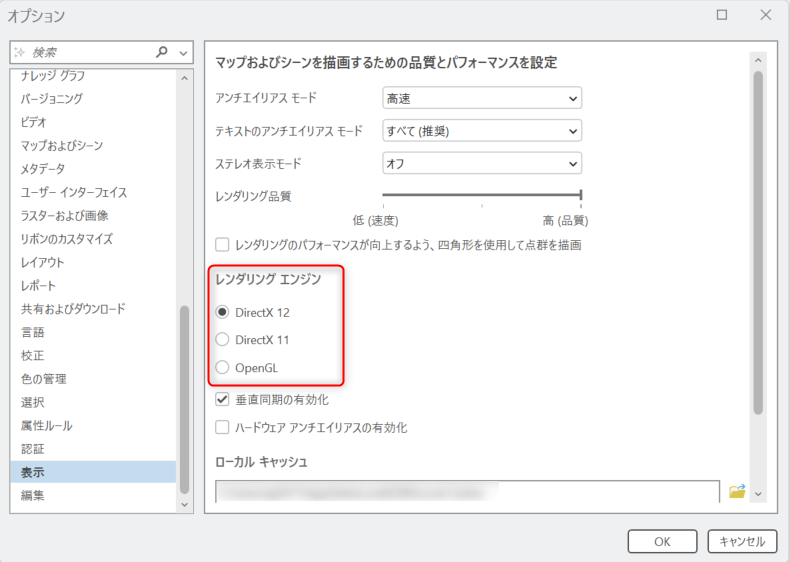Image resolution: width=790 pixels, height=562 pixels.
Task: Select リボンのカスタマイズ in the sidebar
Action: [x=66, y=239]
